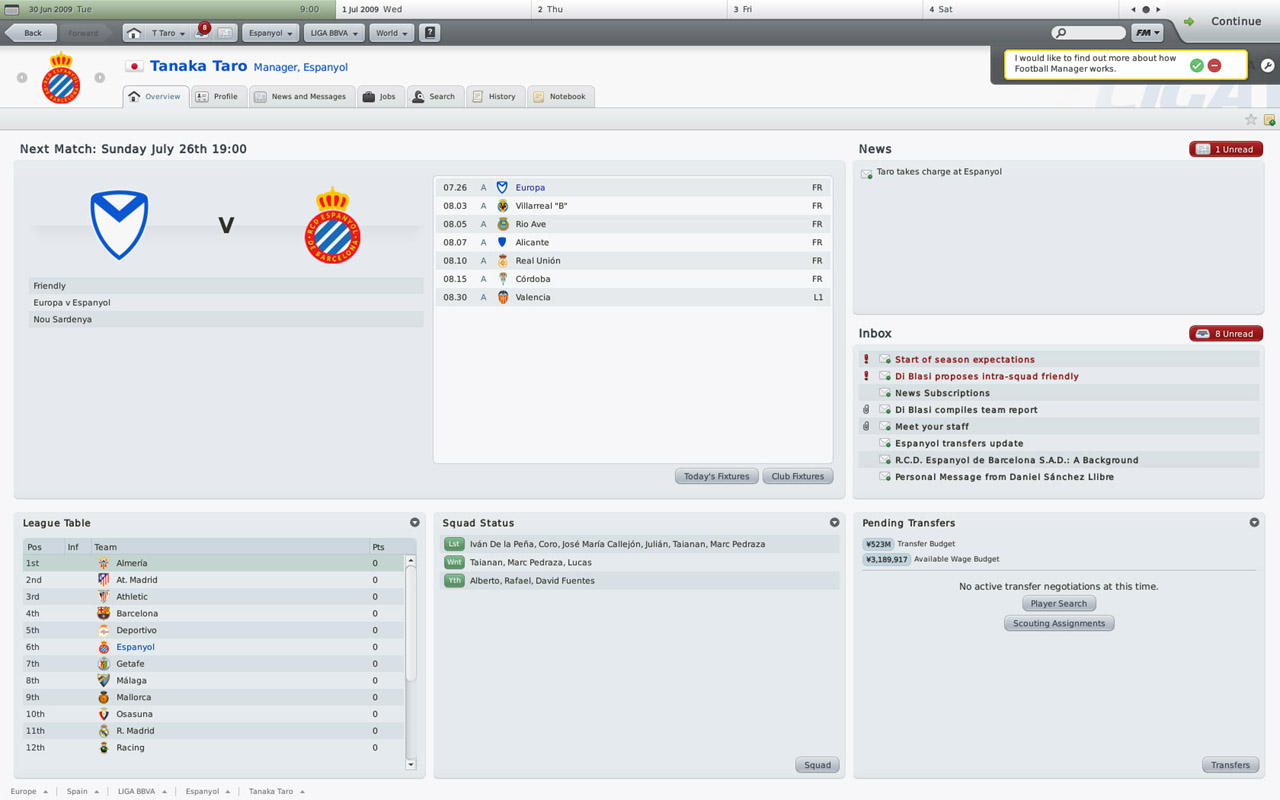Add a note using the notepad-plus icon
Viewport: 1280px width, 800px height.
click(1269, 120)
